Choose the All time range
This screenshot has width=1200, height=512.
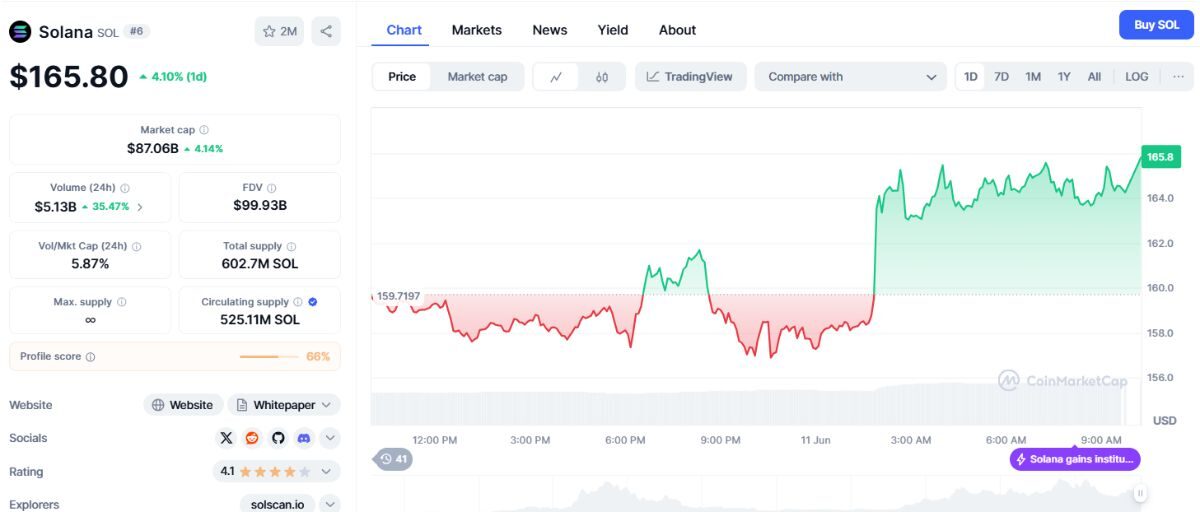(1094, 77)
